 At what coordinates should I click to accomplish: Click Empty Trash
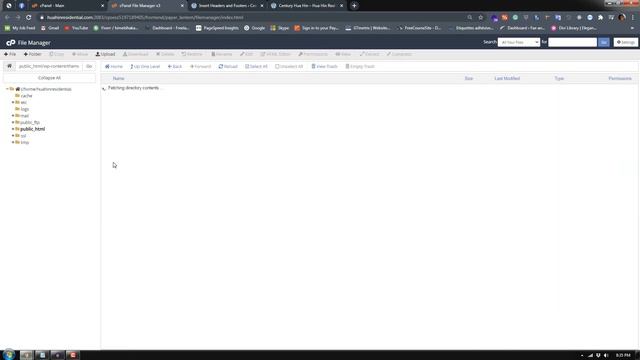click(360, 66)
